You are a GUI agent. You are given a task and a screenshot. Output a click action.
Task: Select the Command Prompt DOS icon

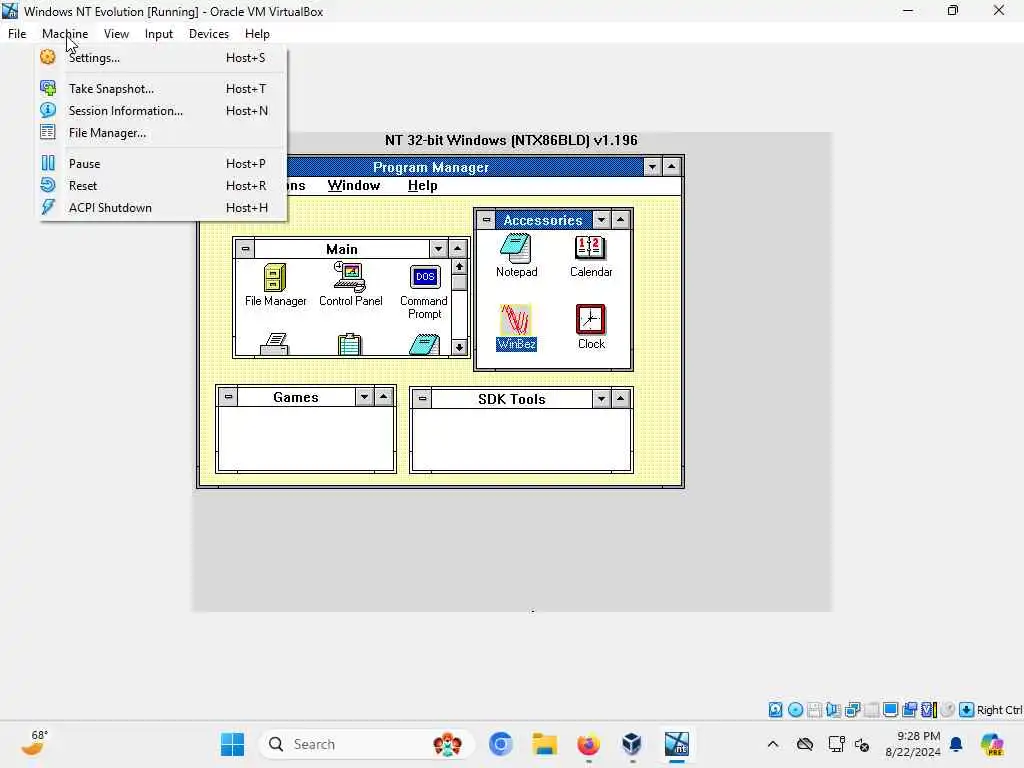(x=424, y=277)
